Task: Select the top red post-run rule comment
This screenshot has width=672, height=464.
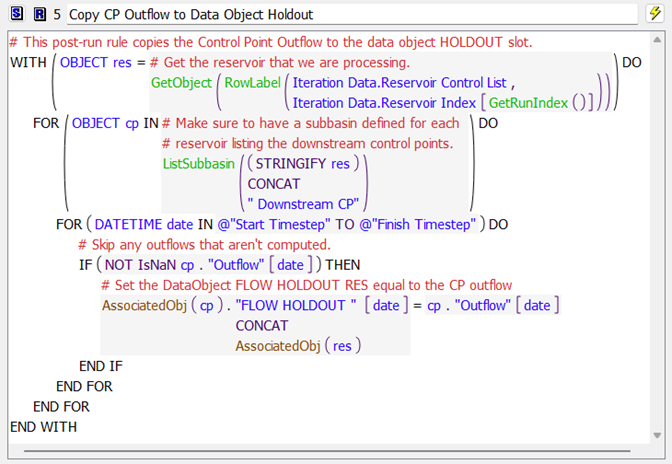Action: pyautogui.click(x=270, y=43)
